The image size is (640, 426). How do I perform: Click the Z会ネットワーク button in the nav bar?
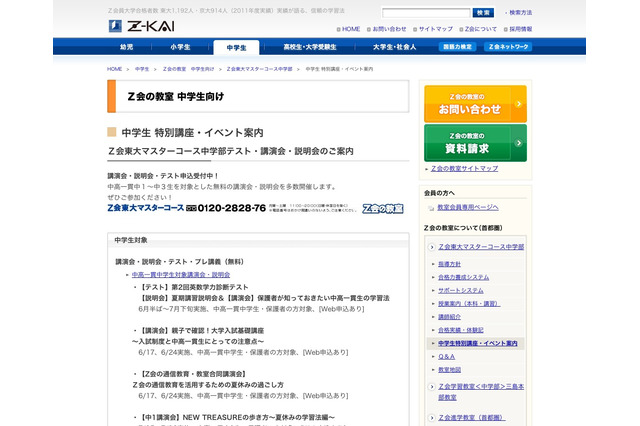pos(508,47)
